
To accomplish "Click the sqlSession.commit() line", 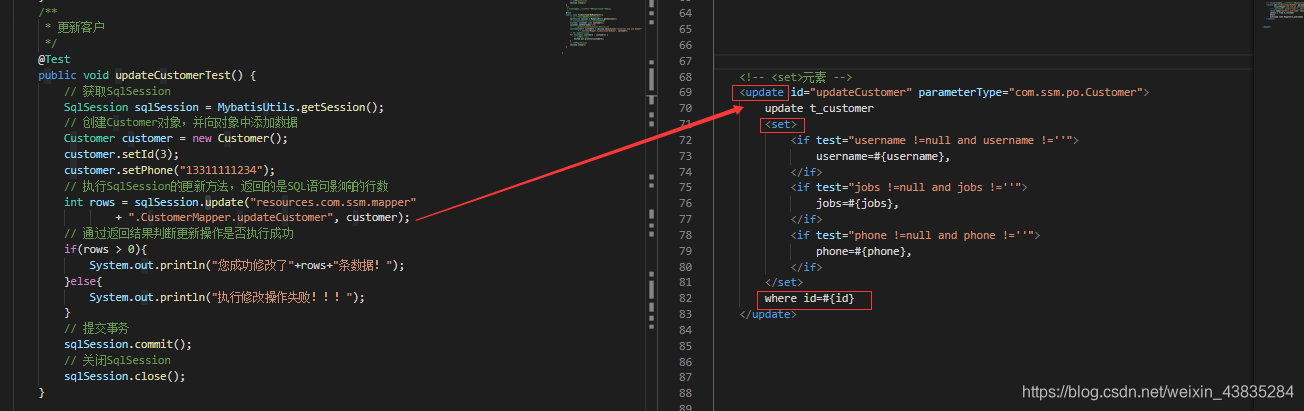I will (128, 344).
